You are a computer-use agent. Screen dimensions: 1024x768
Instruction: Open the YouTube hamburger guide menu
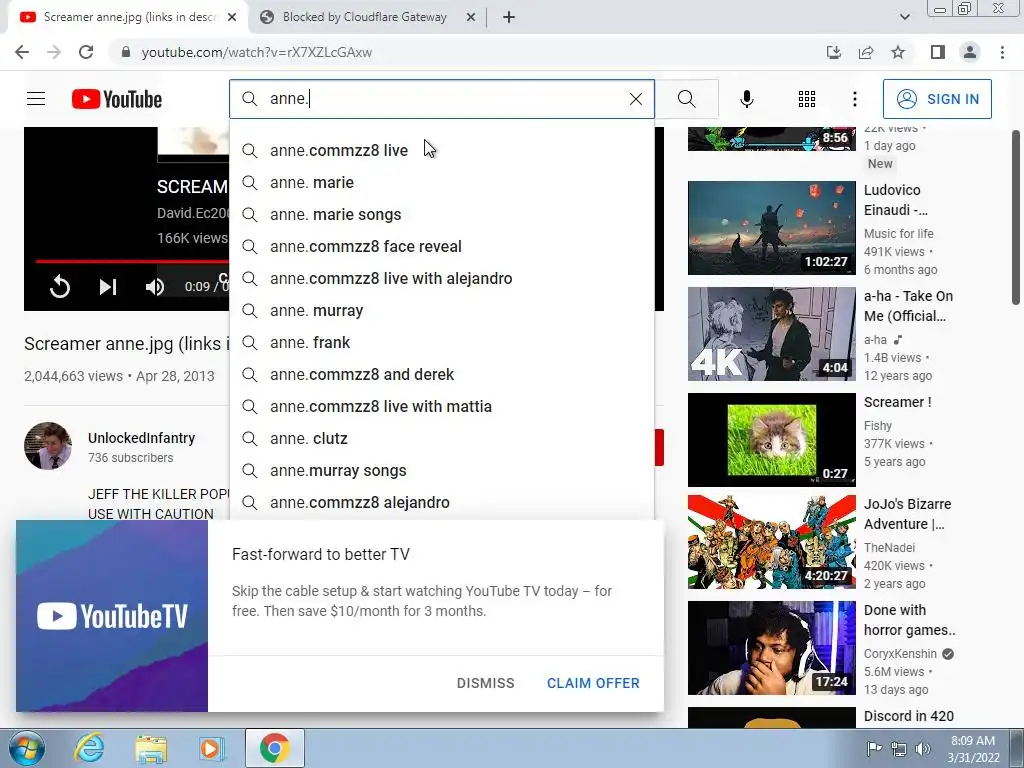[x=36, y=99]
